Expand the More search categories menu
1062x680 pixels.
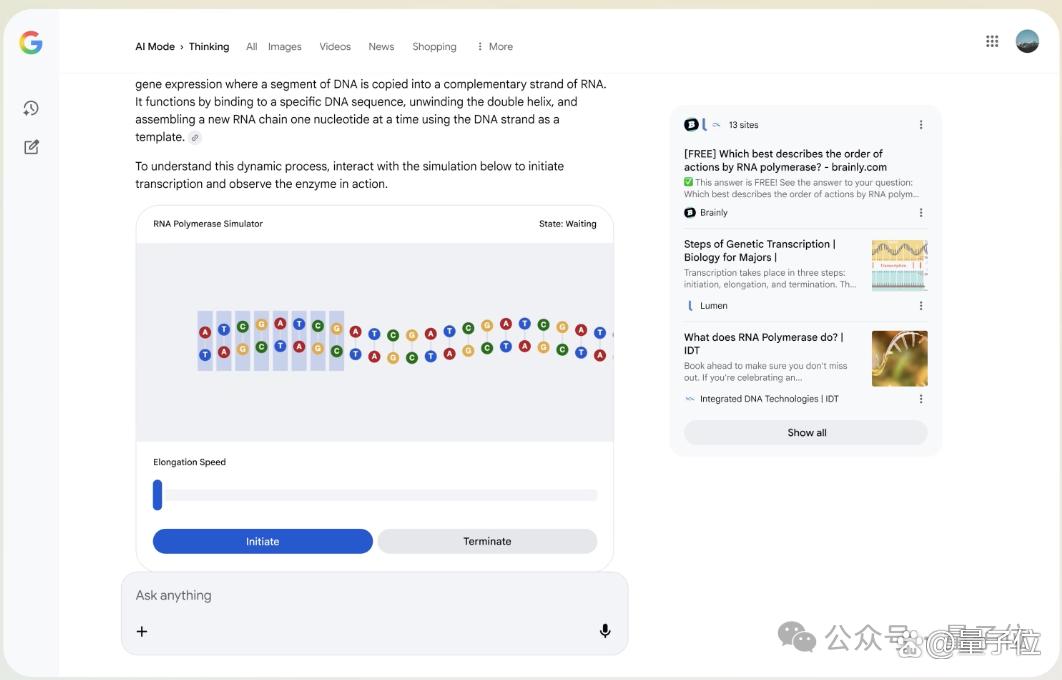(x=494, y=47)
